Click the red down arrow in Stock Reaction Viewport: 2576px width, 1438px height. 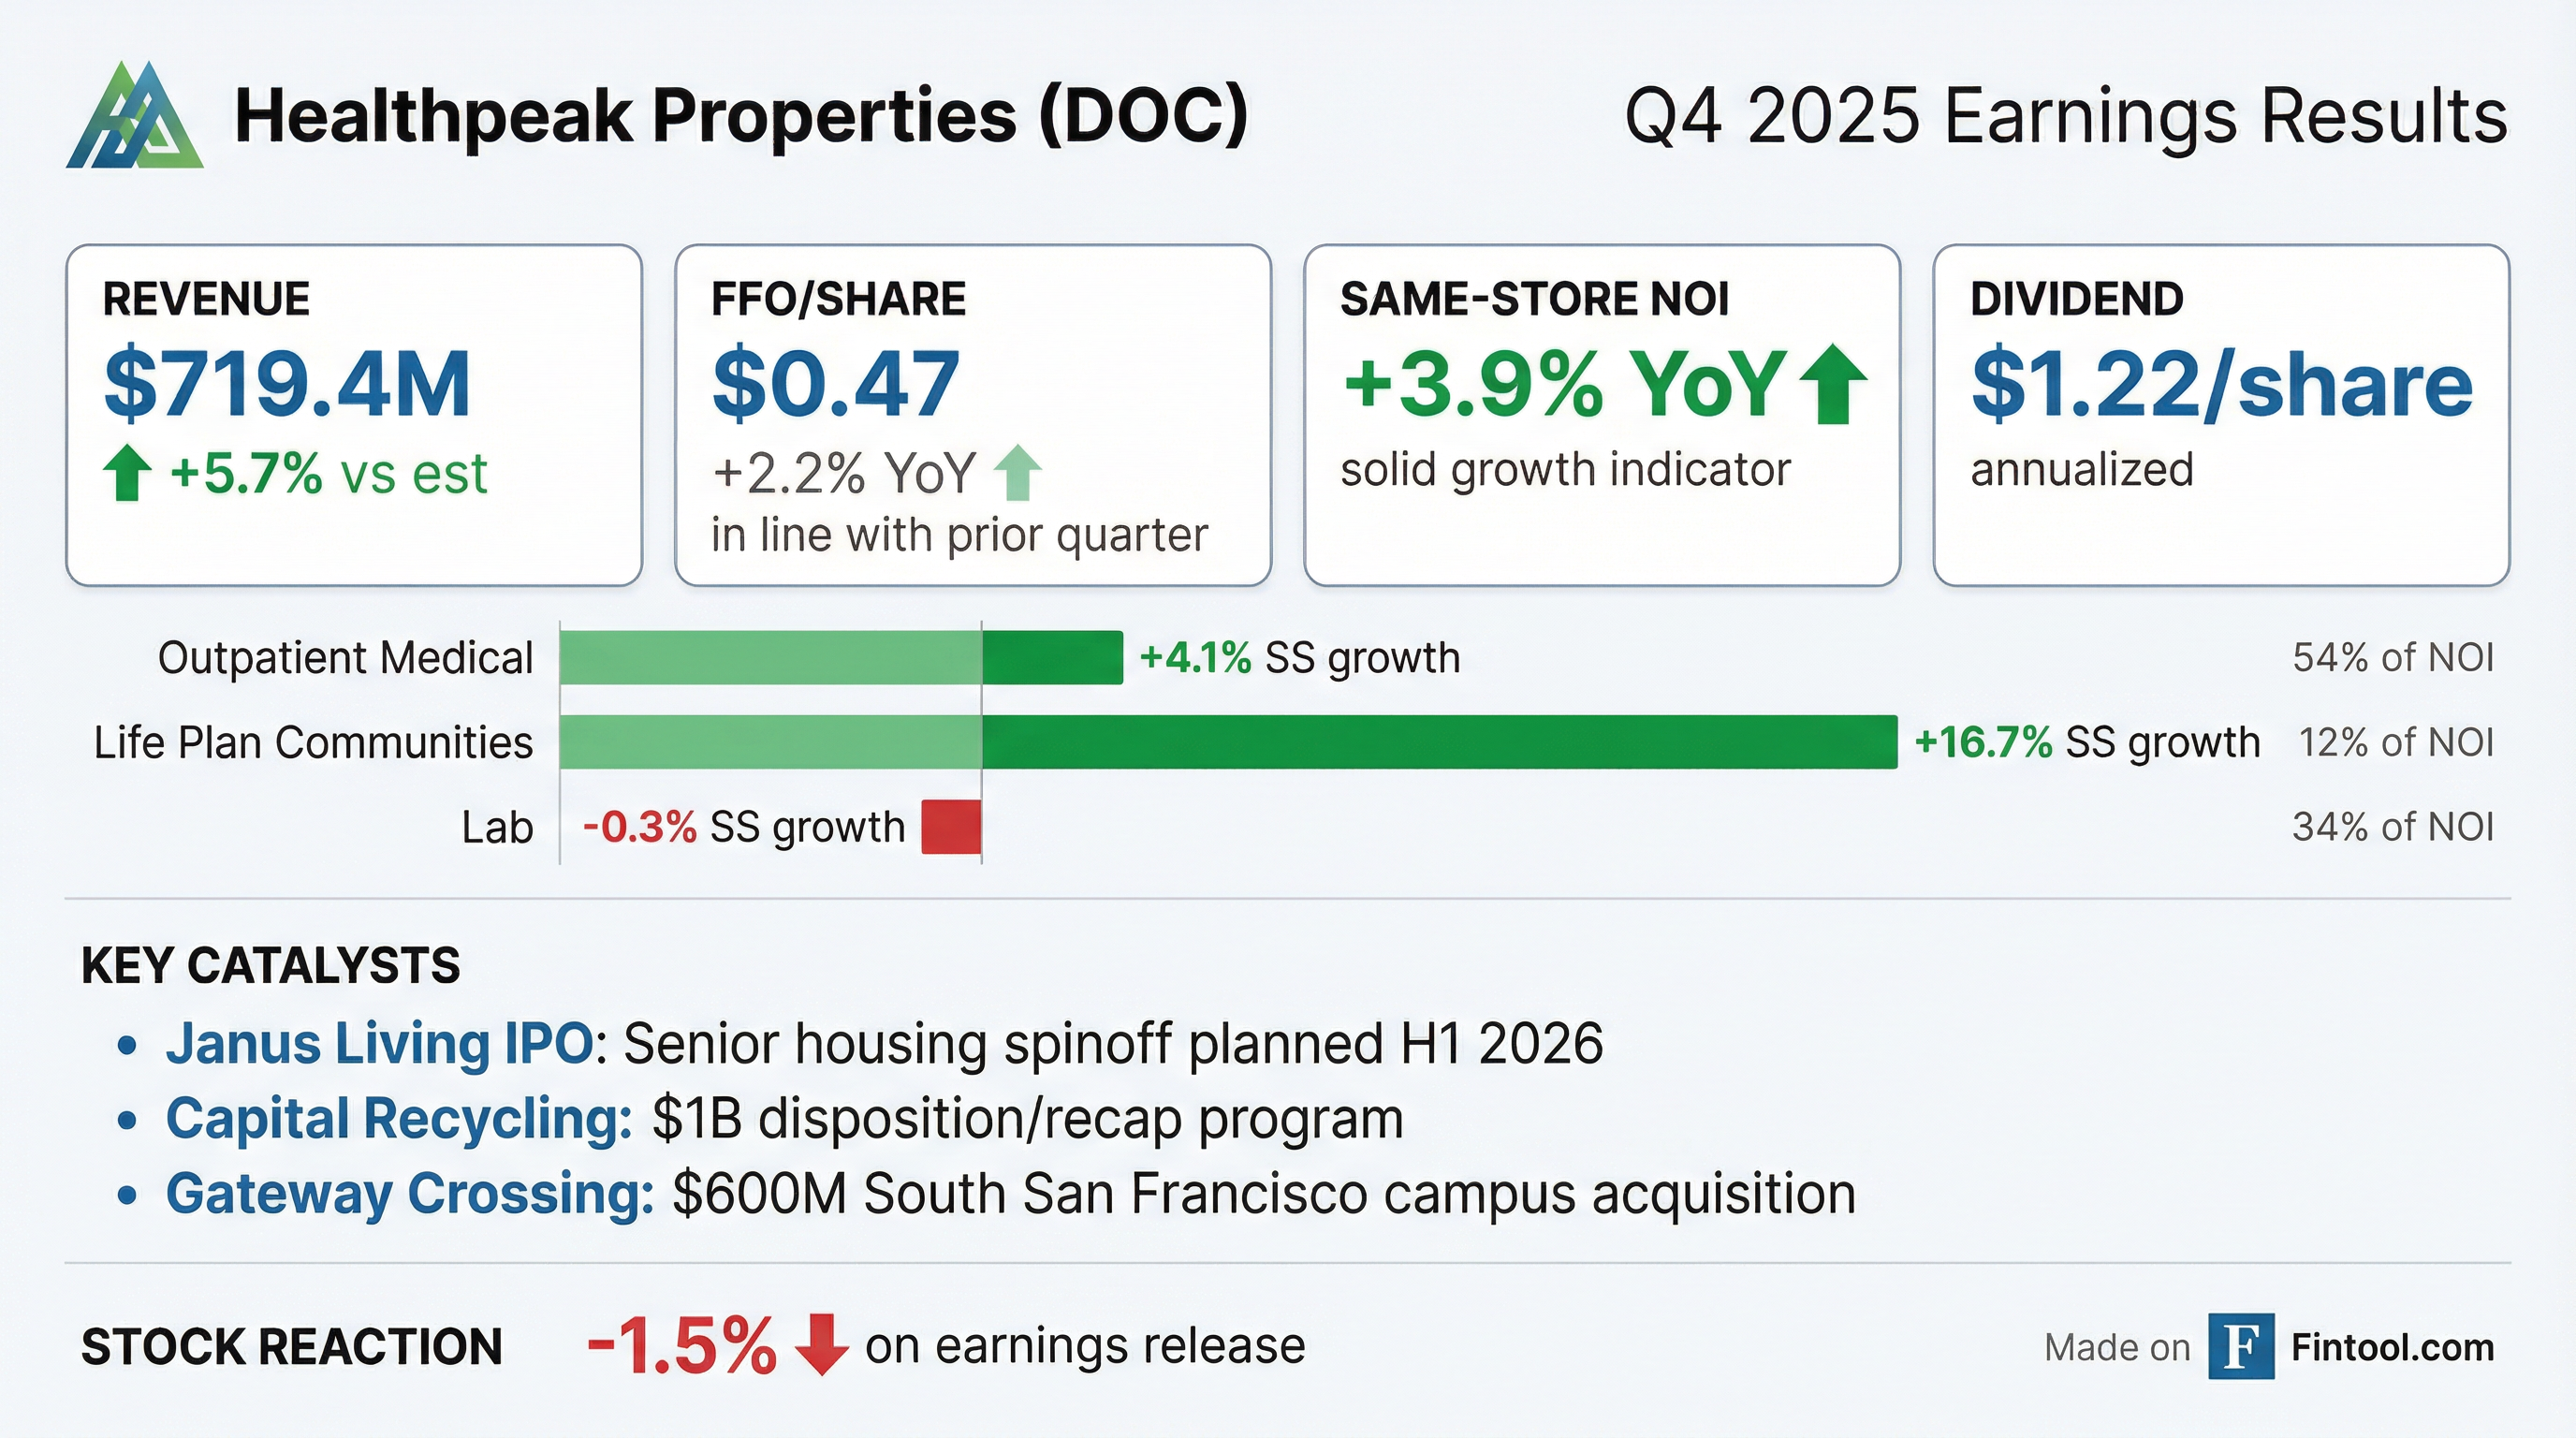pos(821,1345)
